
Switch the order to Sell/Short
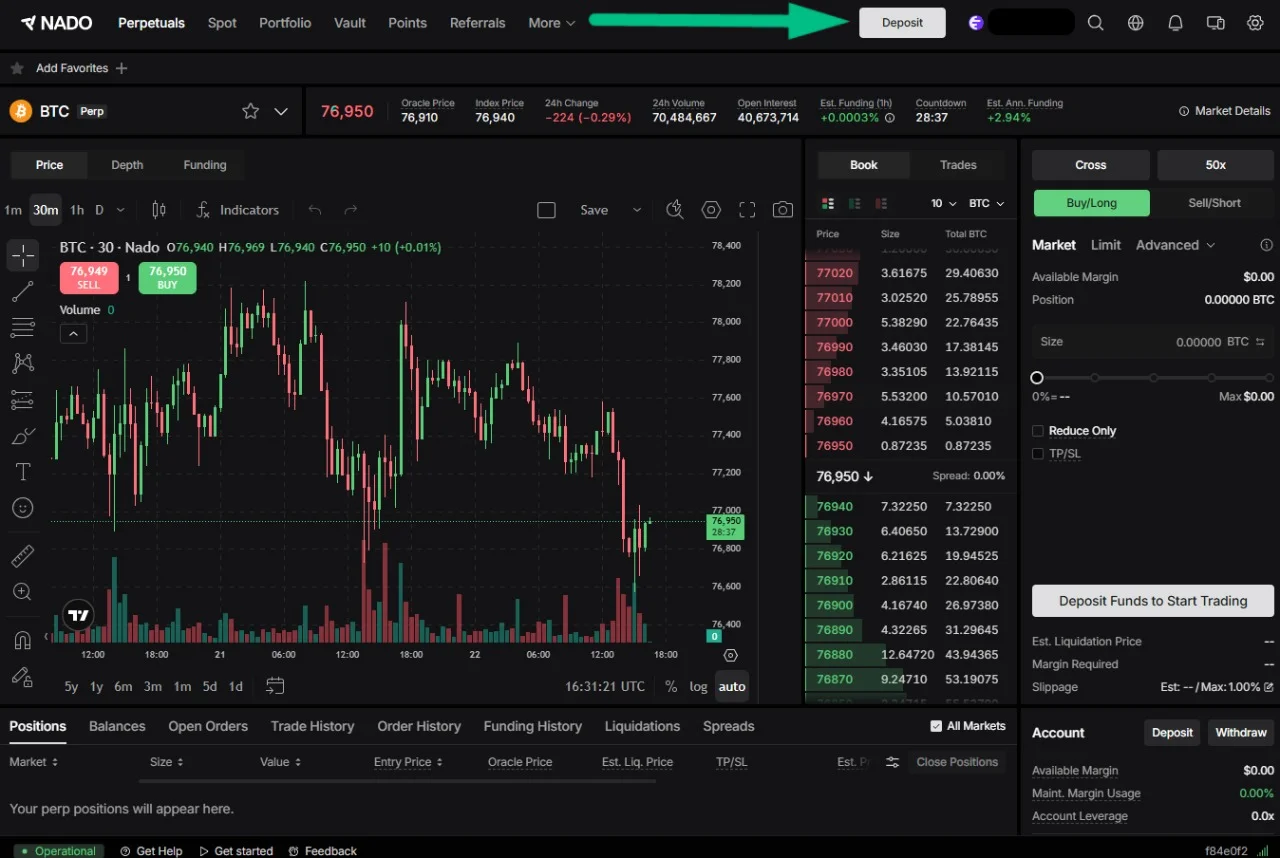1214,203
